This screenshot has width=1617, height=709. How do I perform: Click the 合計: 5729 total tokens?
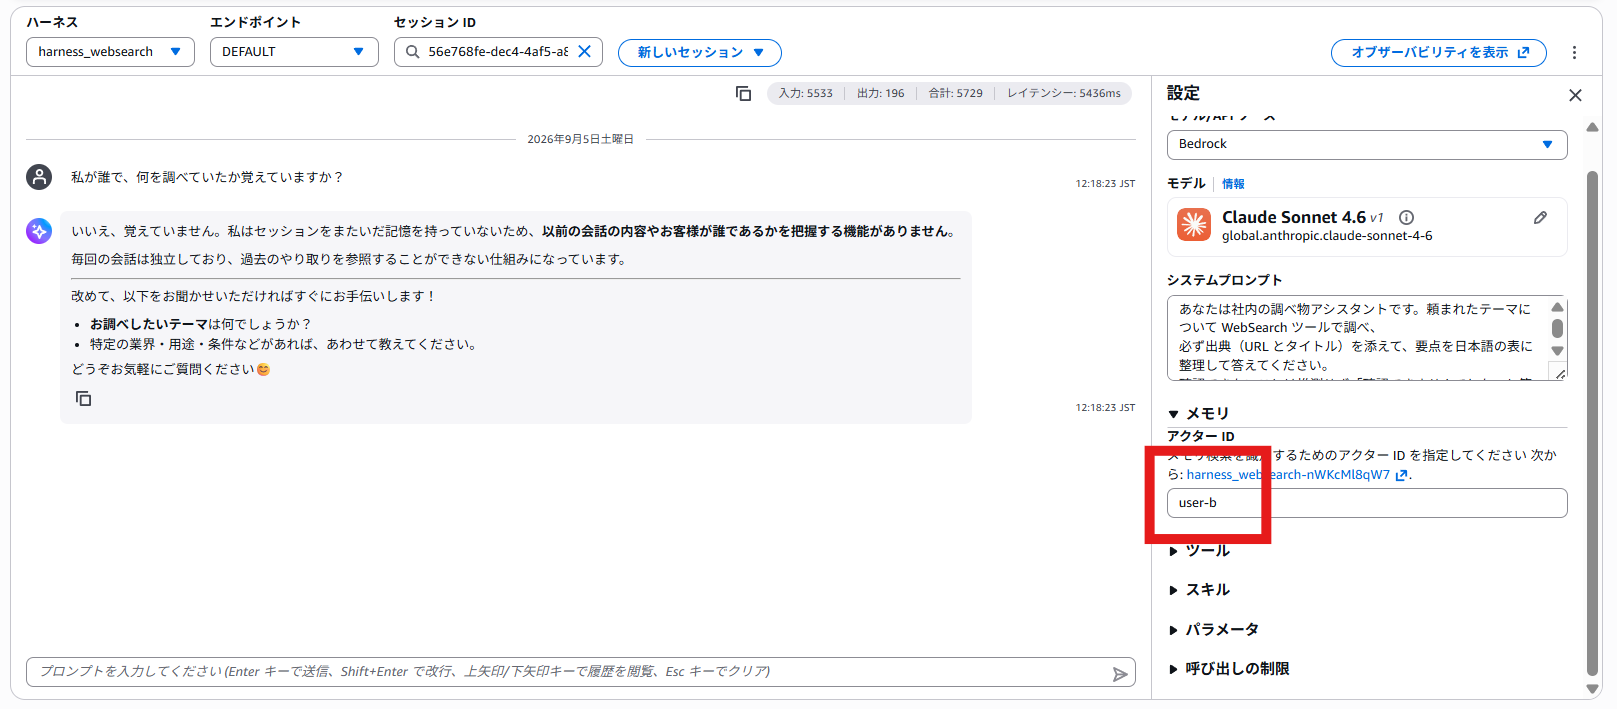[956, 93]
